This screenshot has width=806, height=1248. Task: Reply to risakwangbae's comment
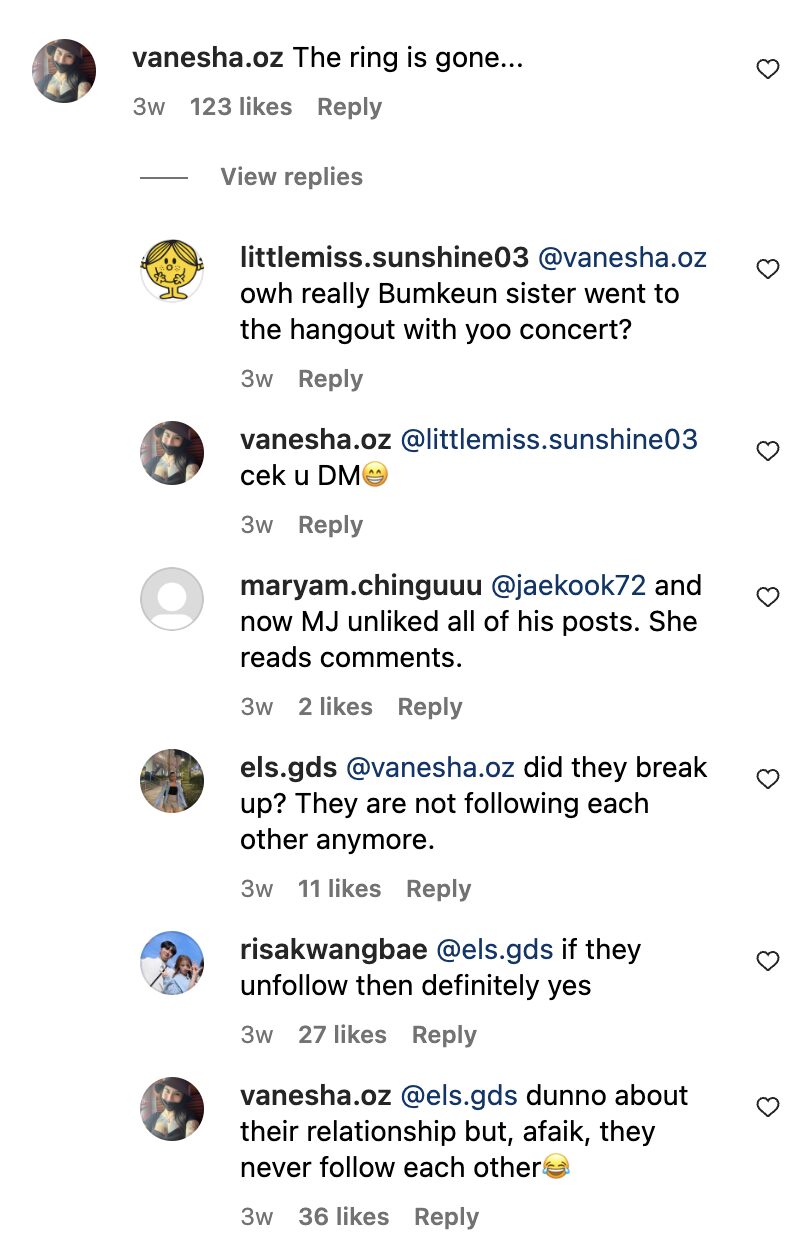click(x=444, y=1035)
